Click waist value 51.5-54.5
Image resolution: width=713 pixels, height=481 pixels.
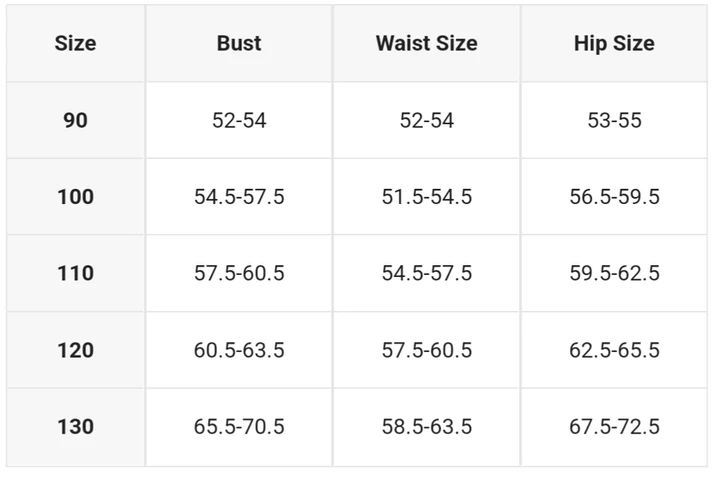coord(427,197)
